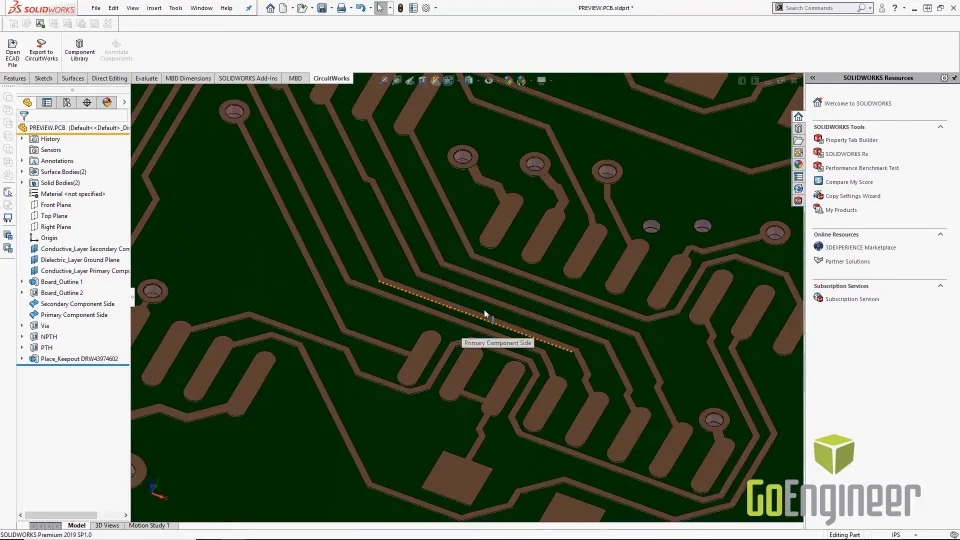Click the Open folder icon in top toolbar
This screenshot has width=960, height=540.
click(x=301, y=8)
